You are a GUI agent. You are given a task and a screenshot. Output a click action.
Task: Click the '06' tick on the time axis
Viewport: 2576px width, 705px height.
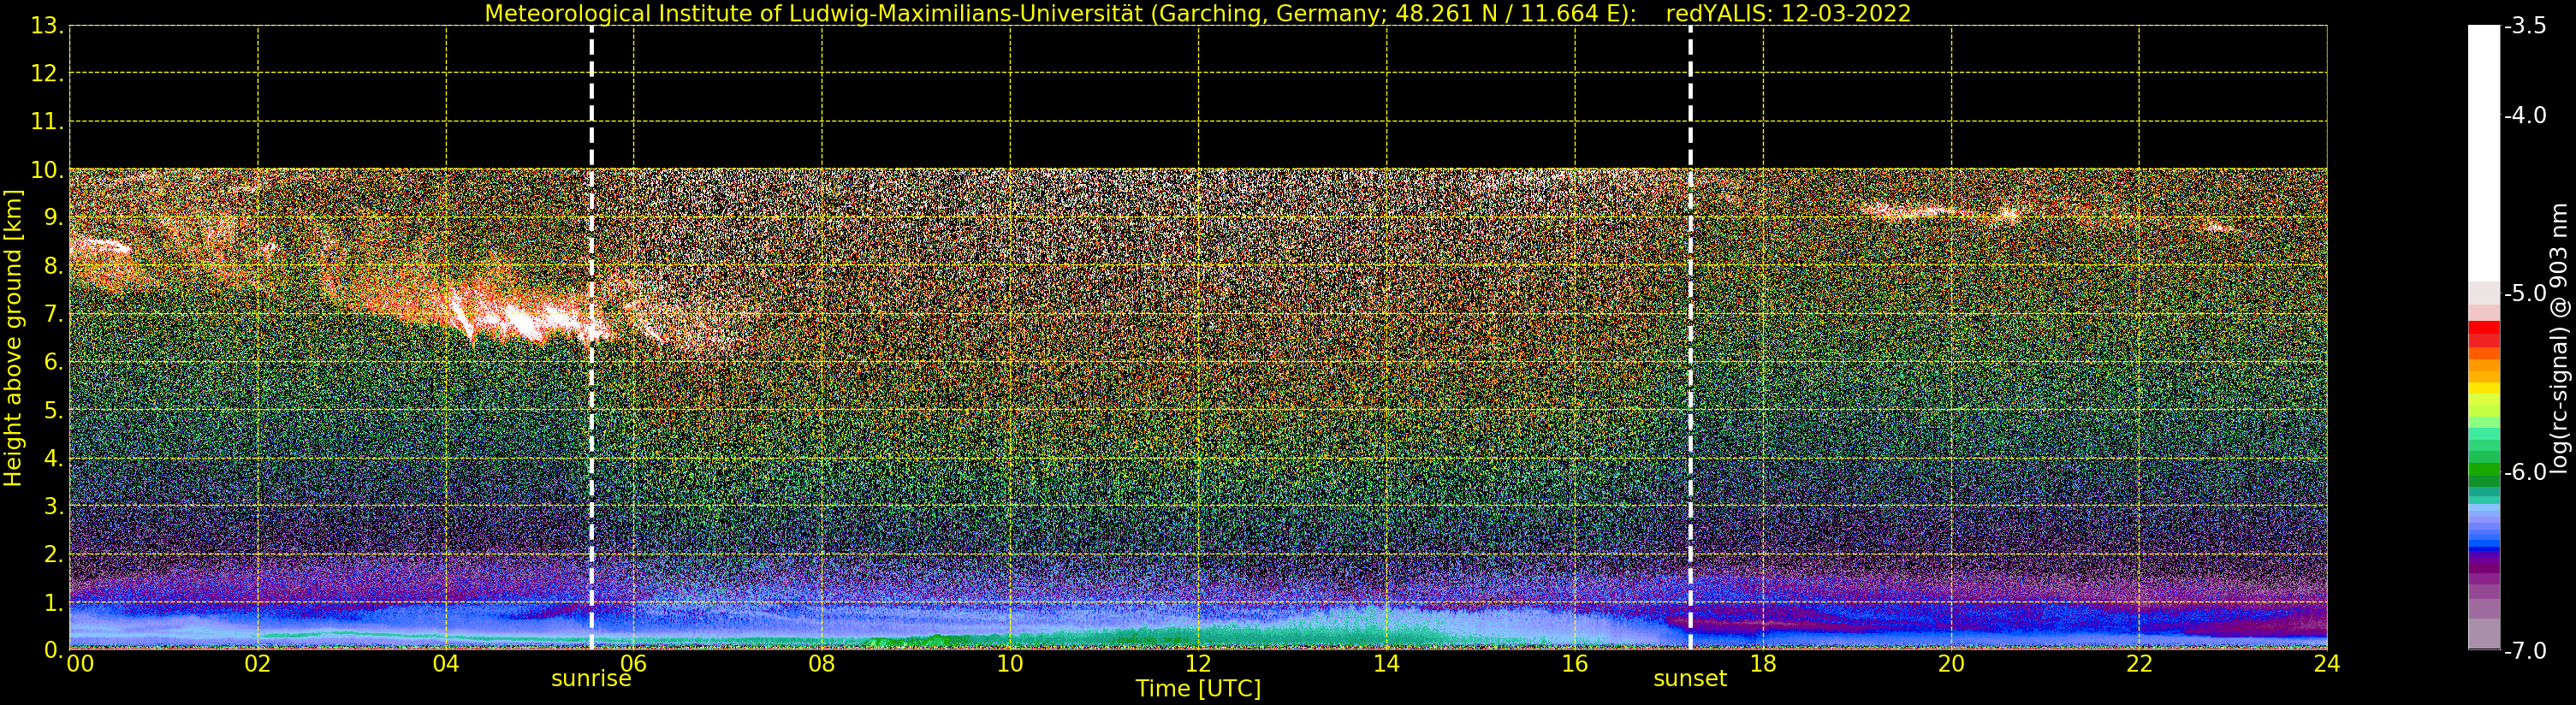click(x=634, y=663)
